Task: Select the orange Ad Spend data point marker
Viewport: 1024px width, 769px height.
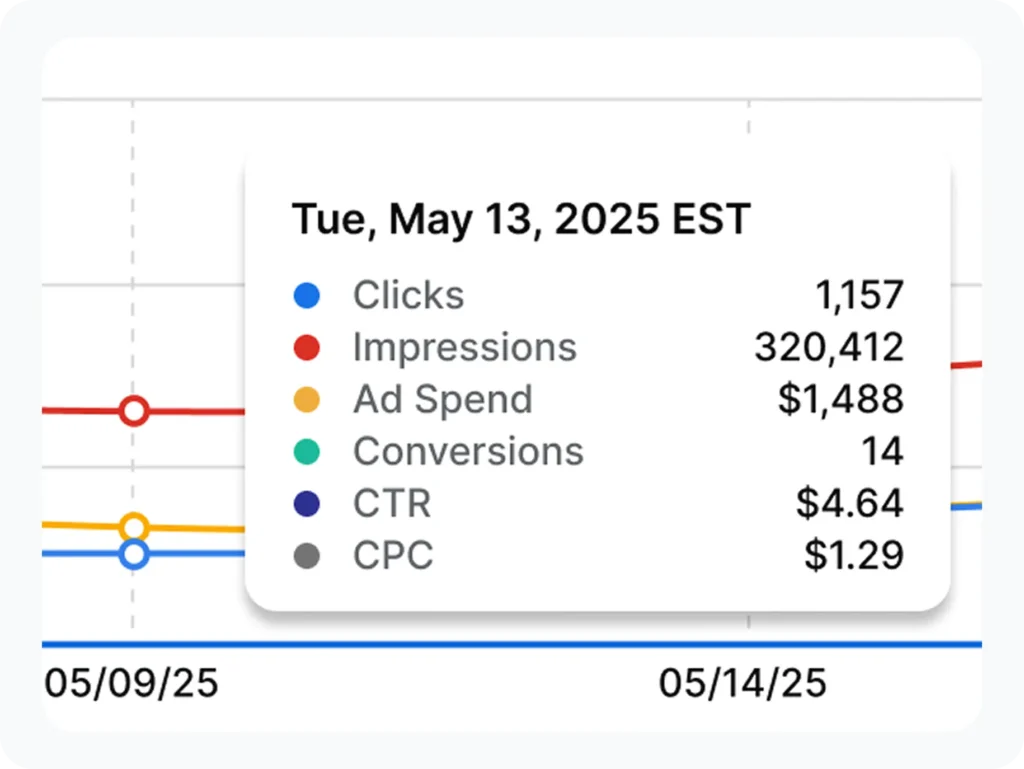Action: (134, 527)
